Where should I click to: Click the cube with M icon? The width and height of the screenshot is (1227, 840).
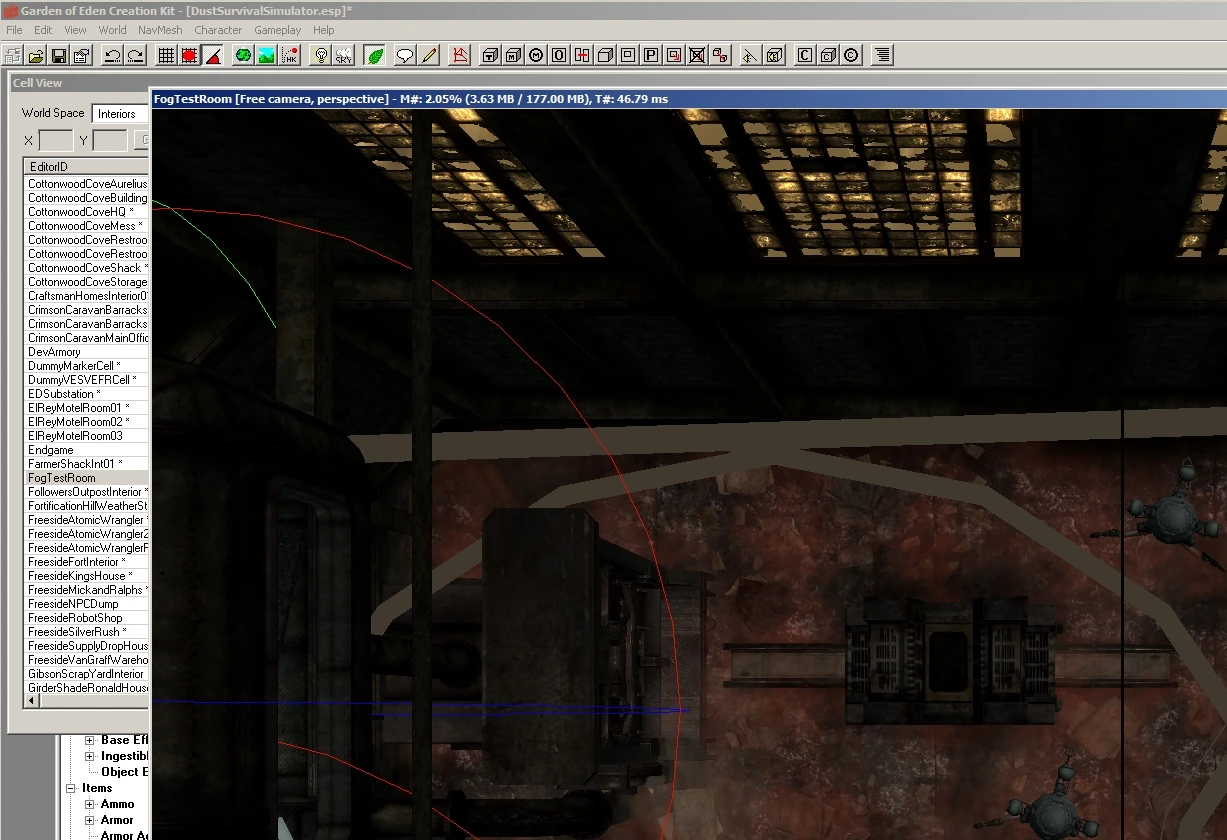click(x=513, y=55)
